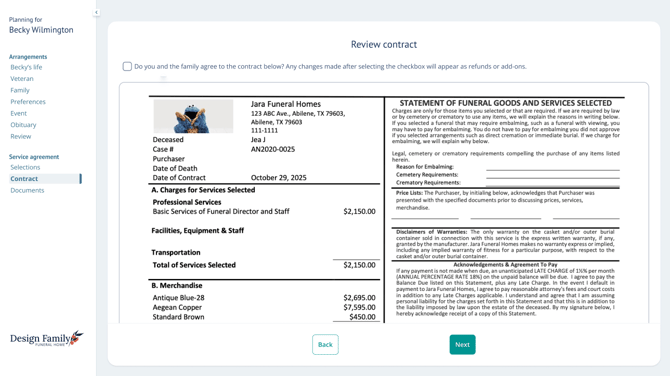Click the Total of Services Selected label
The height and width of the screenshot is (376, 670).
point(194,265)
